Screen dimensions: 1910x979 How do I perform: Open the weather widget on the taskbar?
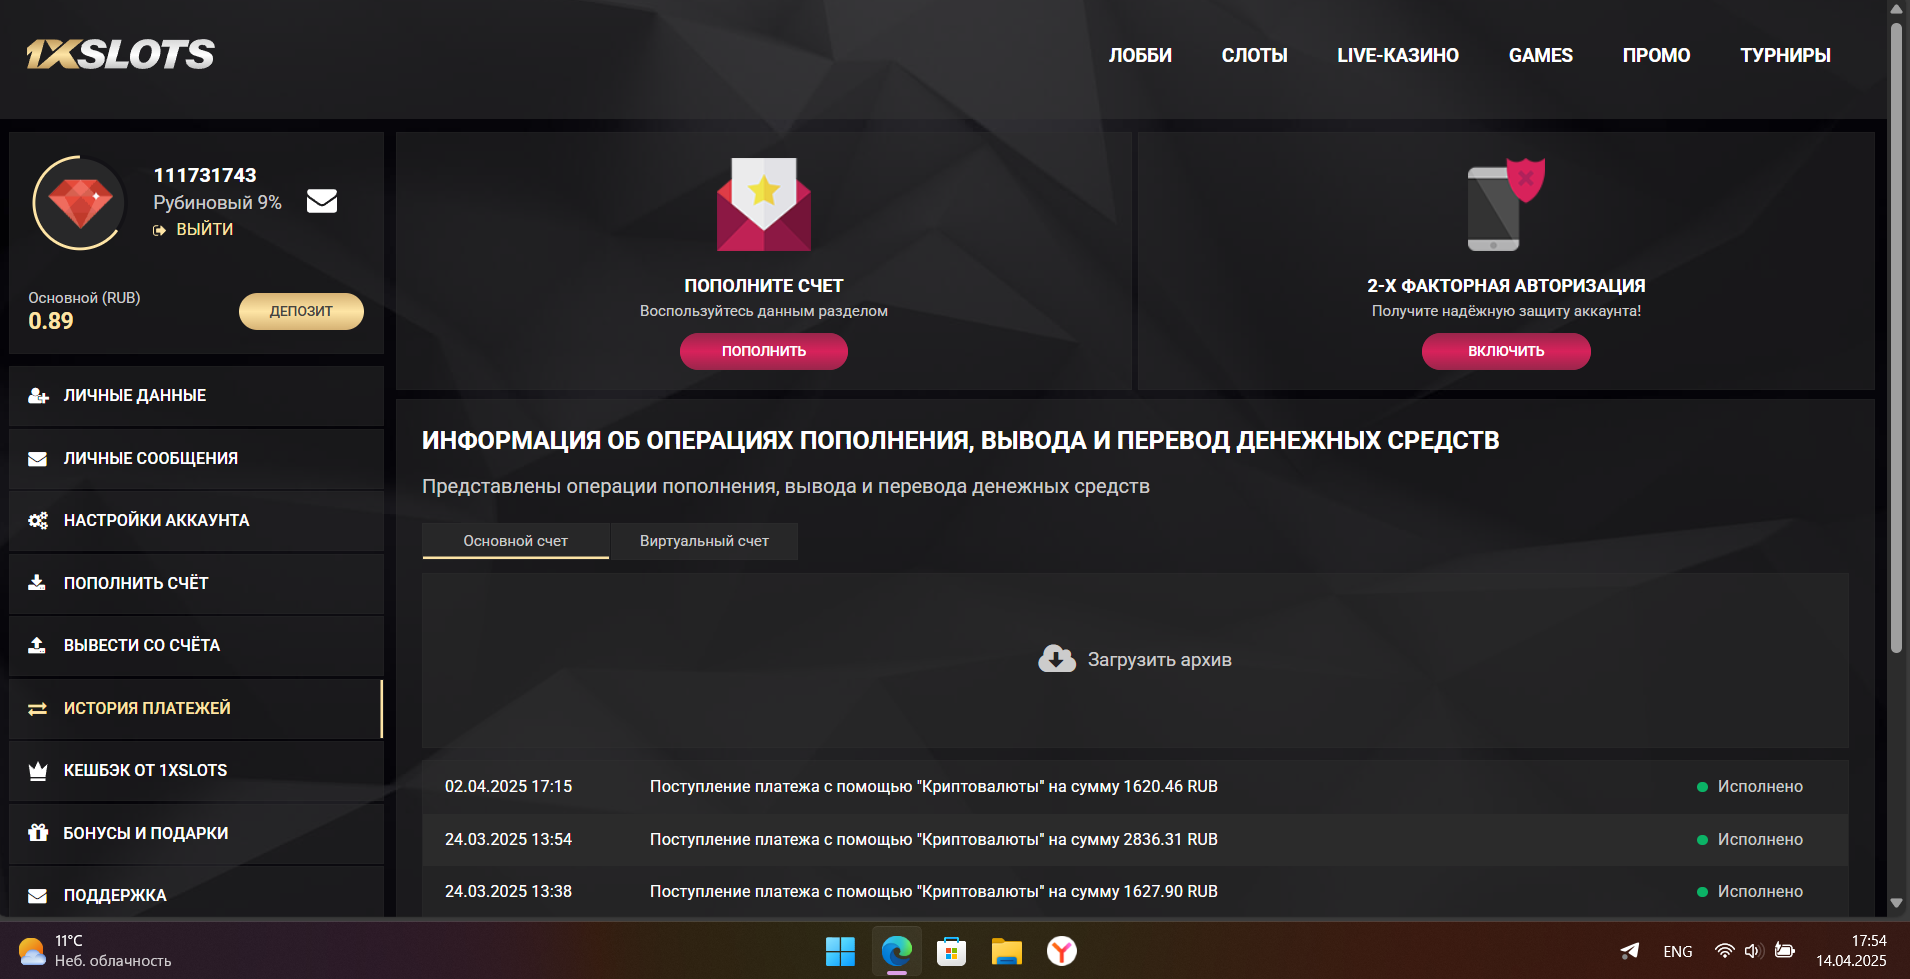(x=96, y=951)
